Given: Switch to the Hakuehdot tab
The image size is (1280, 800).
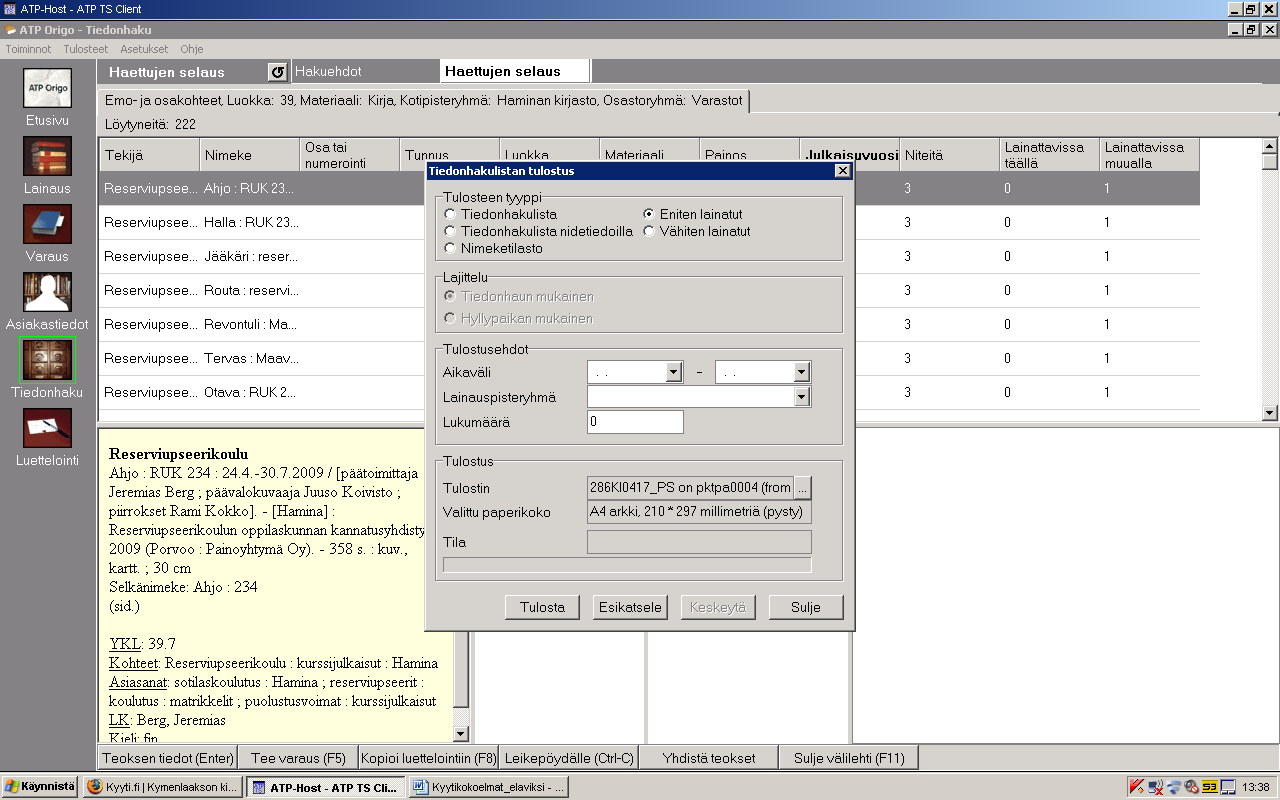Looking at the screenshot, I should click(x=365, y=72).
